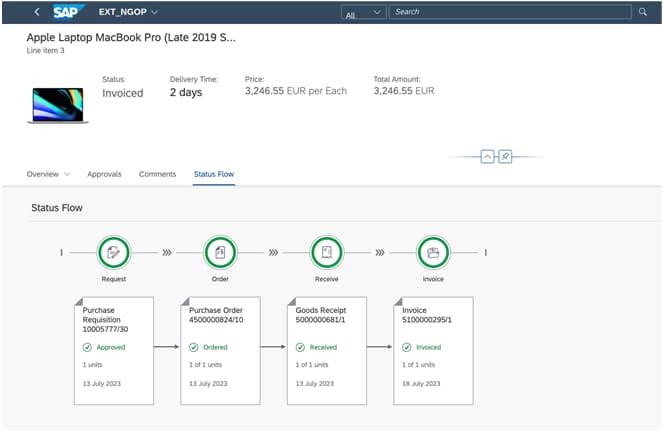Click the chevrons between Order and Receive
This screenshot has width=663, height=433.
(x=274, y=252)
